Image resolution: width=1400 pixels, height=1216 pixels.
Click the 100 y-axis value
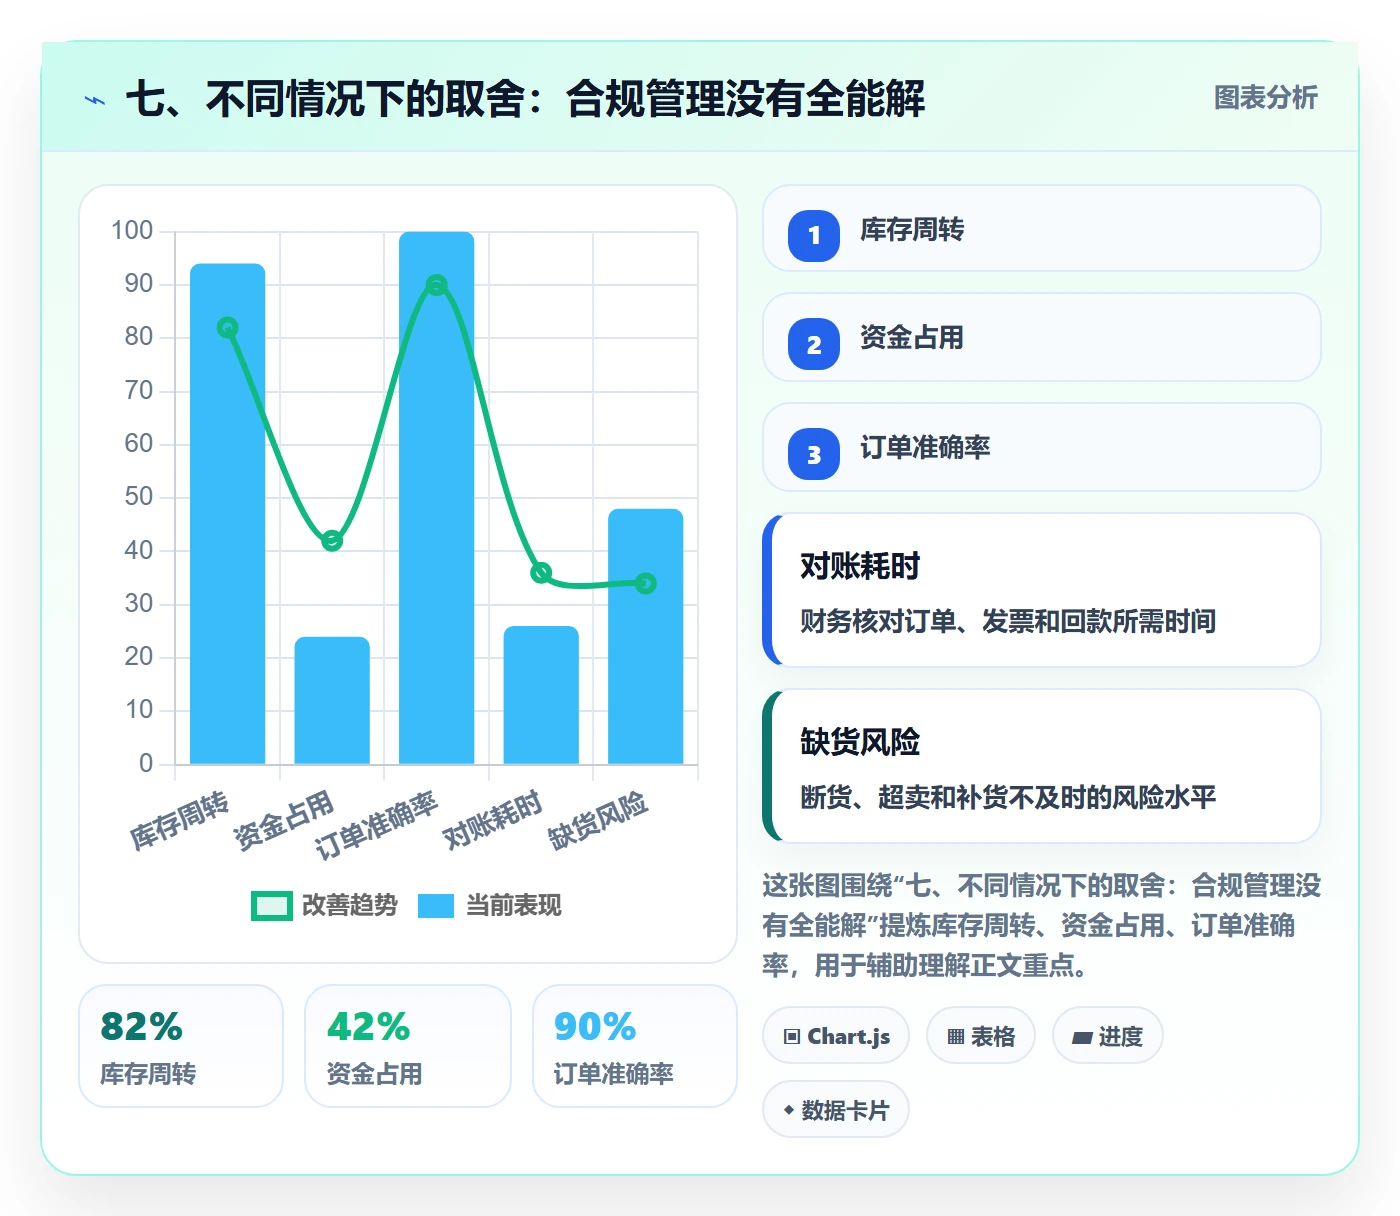point(132,231)
